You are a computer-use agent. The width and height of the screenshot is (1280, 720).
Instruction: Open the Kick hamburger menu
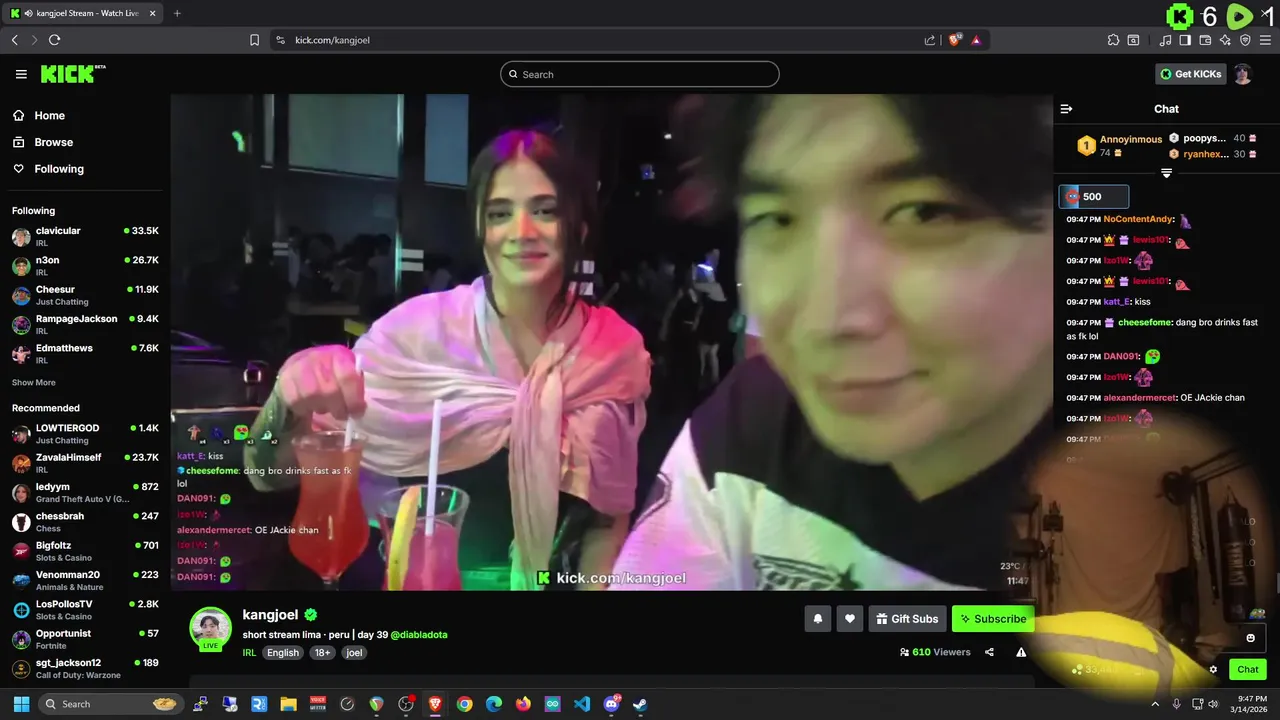(21, 74)
